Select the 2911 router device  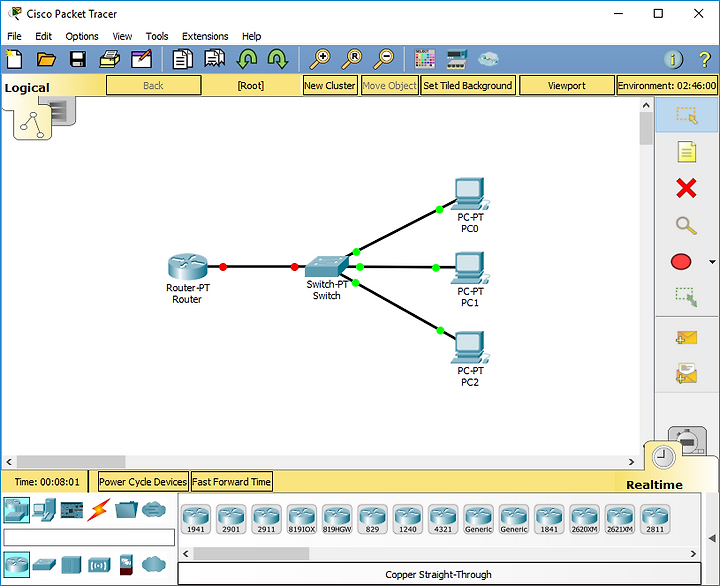[x=266, y=519]
